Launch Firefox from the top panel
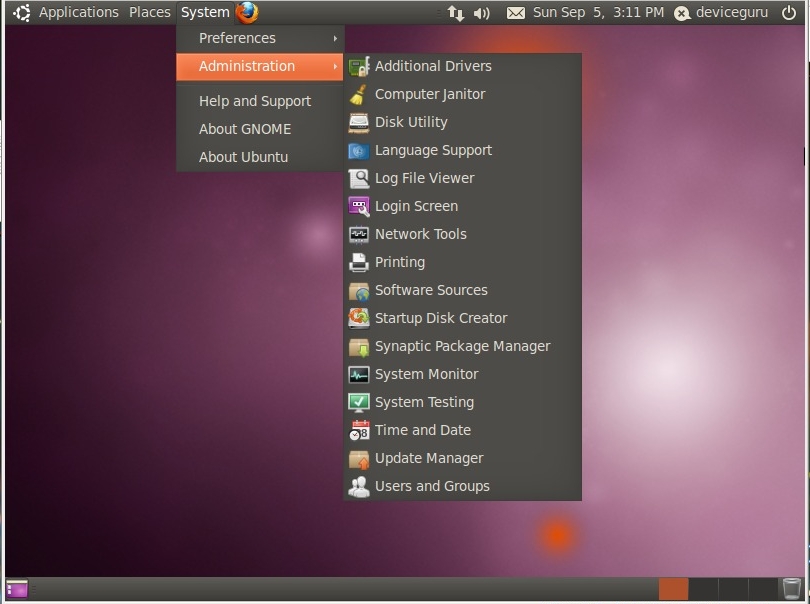This screenshot has height=604, width=810. tap(247, 12)
